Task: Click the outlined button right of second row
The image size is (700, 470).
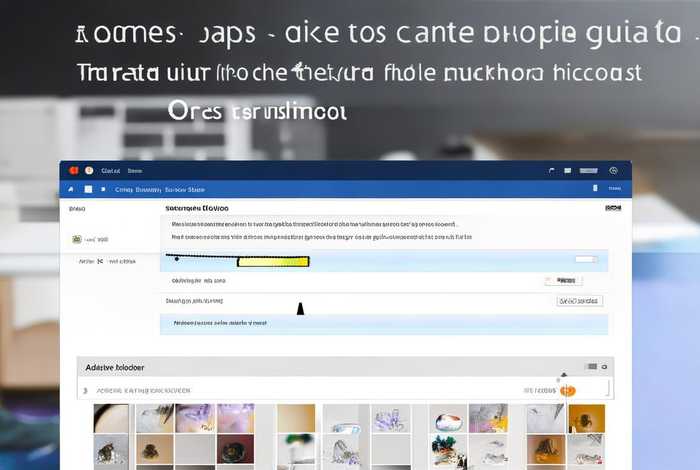Action: pyautogui.click(x=579, y=301)
